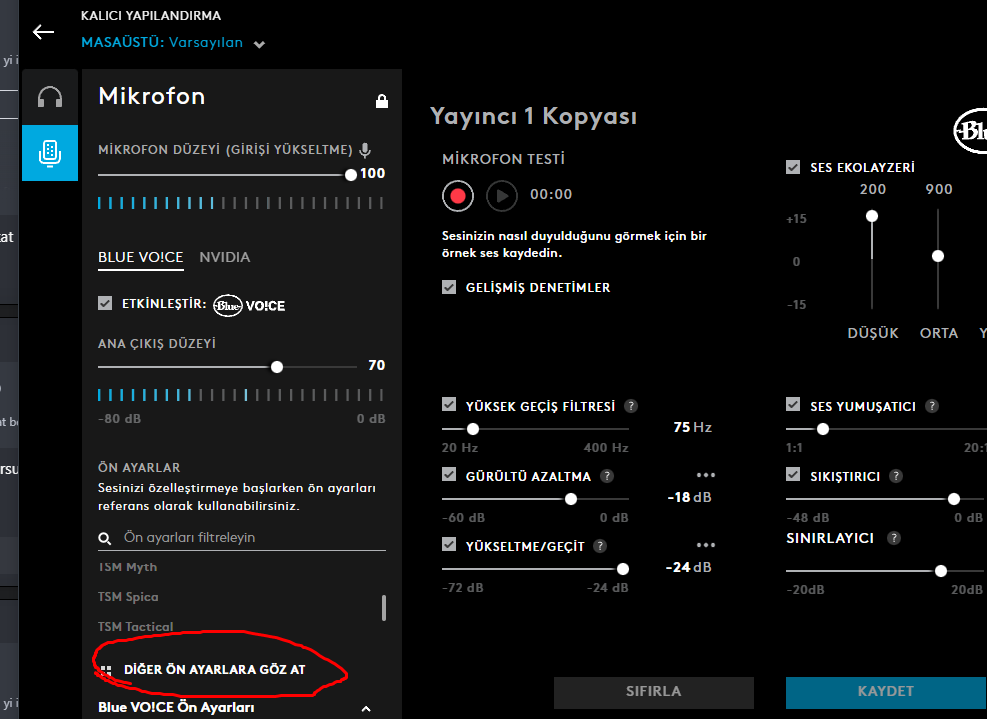Image resolution: width=987 pixels, height=719 pixels.
Task: Click grid icon beside Diğer Ön Ayarlara Göz At
Action: click(x=106, y=670)
